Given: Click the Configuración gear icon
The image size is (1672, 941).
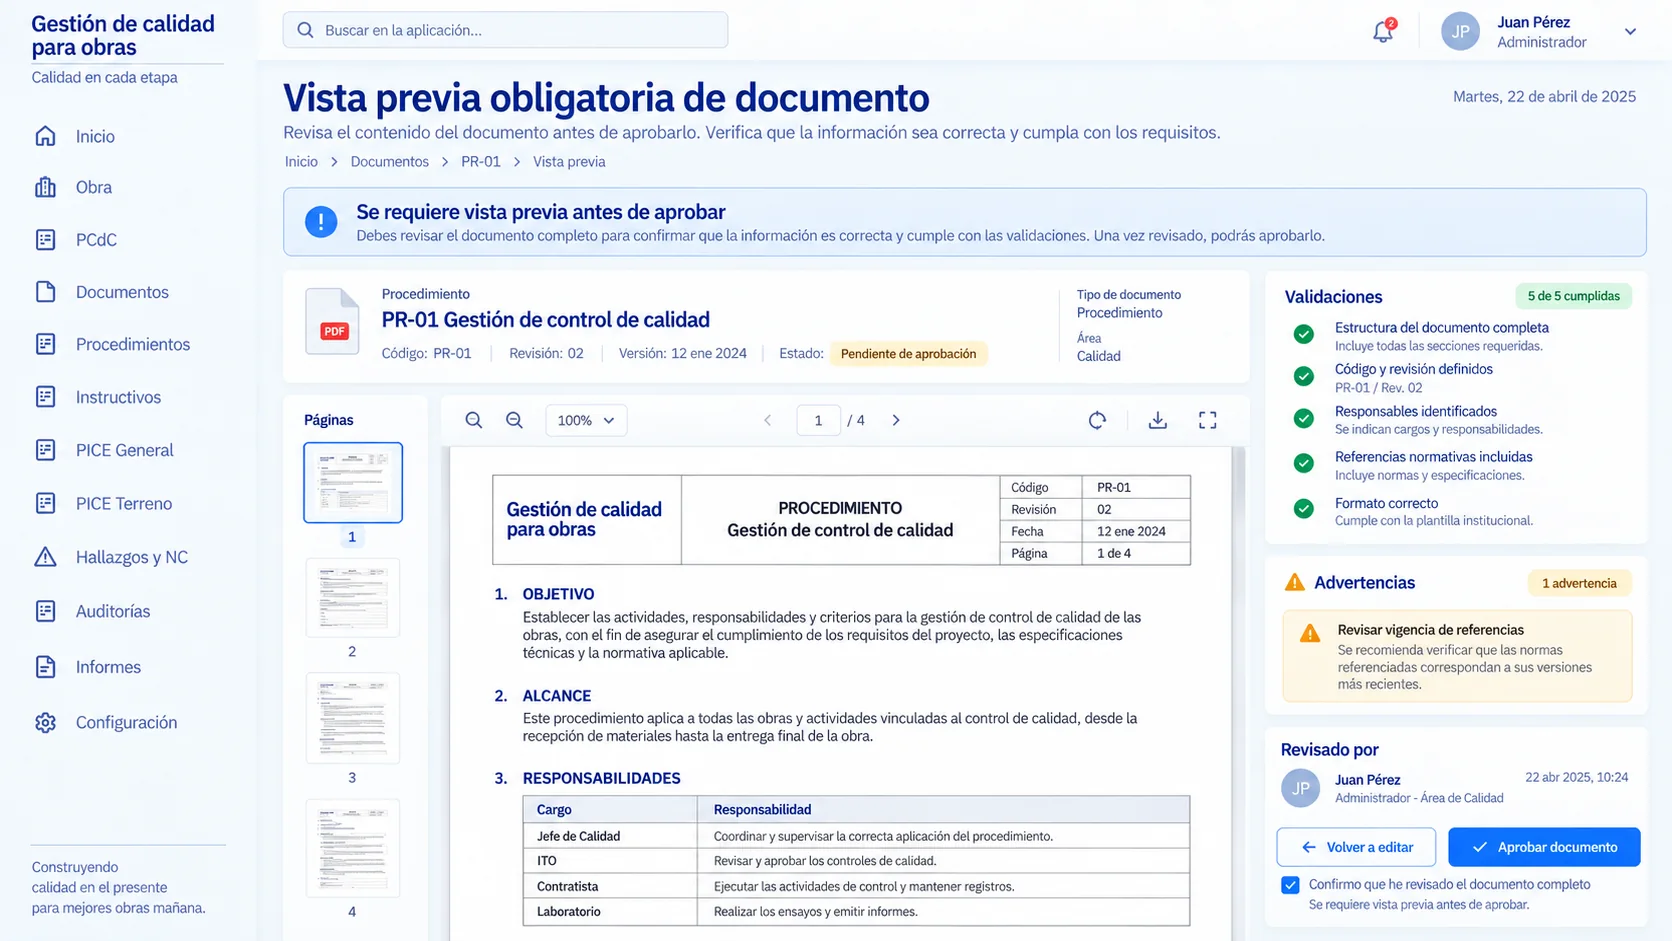Looking at the screenshot, I should point(45,722).
